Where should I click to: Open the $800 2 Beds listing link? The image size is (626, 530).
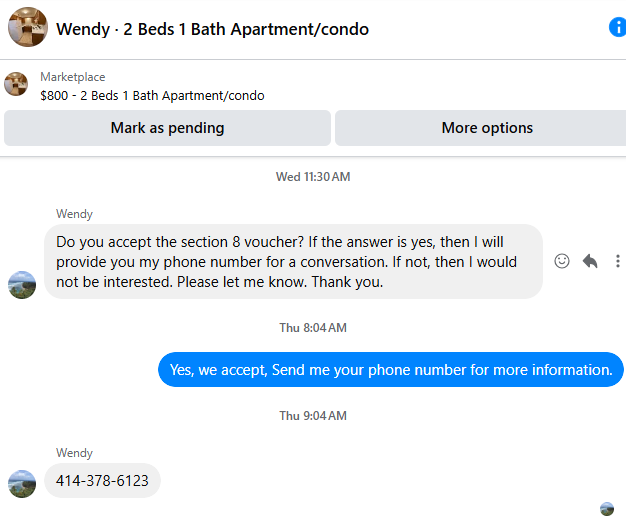[152, 96]
